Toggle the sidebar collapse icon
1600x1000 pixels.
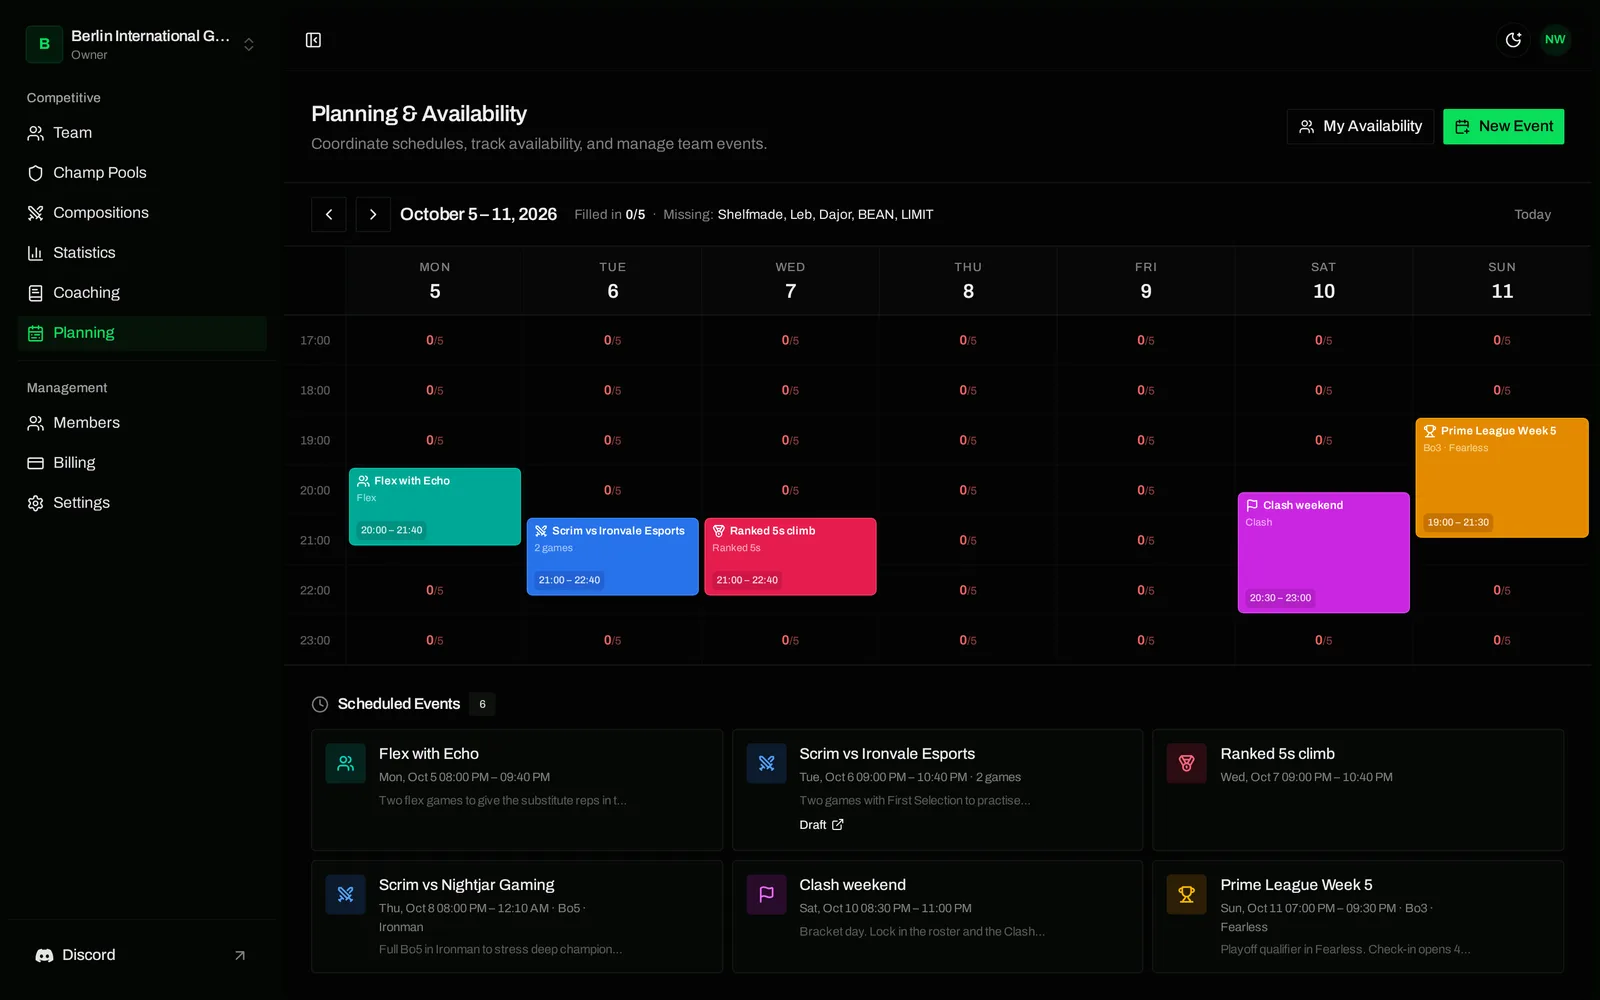point(313,40)
